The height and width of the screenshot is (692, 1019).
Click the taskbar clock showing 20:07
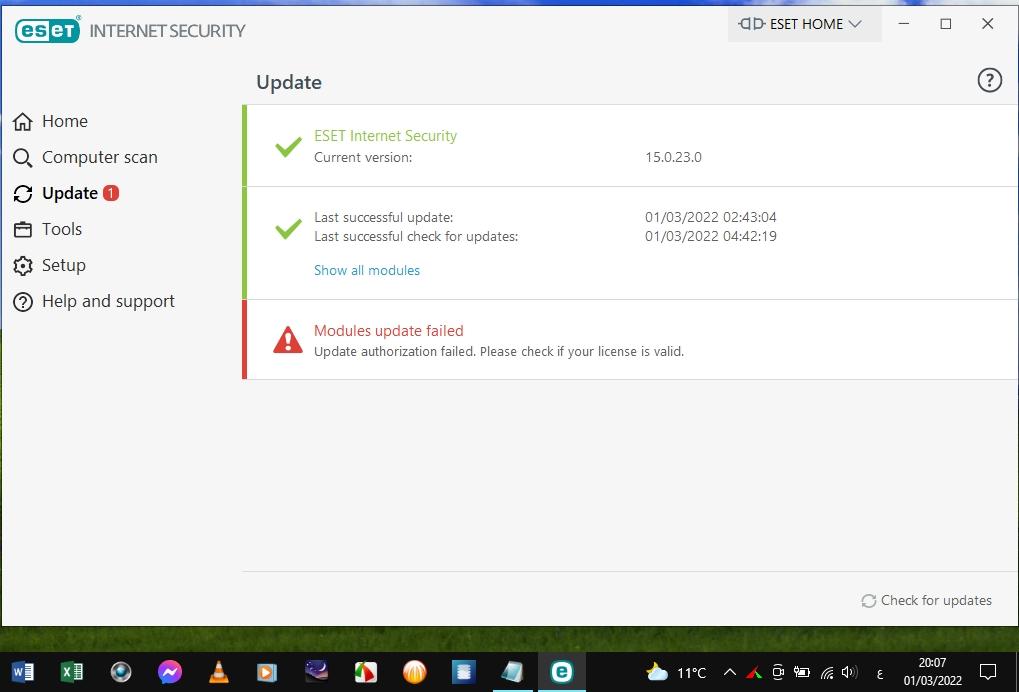pyautogui.click(x=933, y=671)
